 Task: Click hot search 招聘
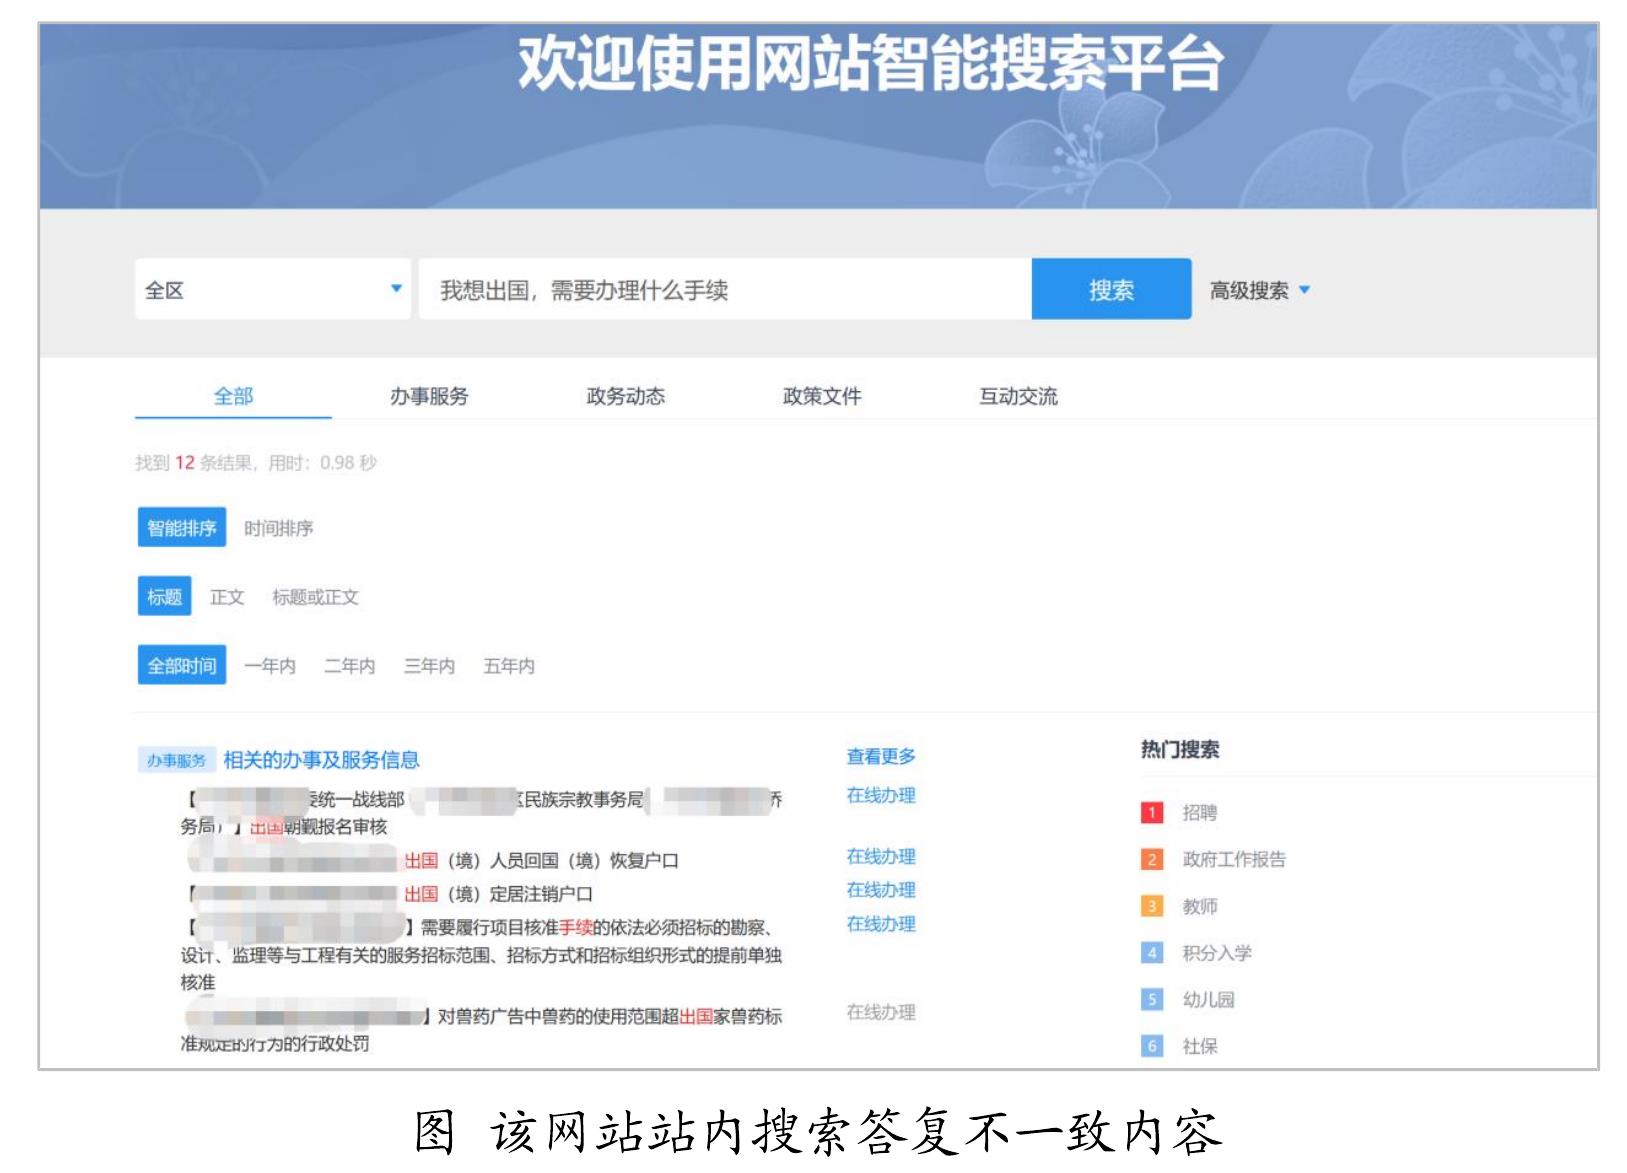pyautogui.click(x=1199, y=813)
